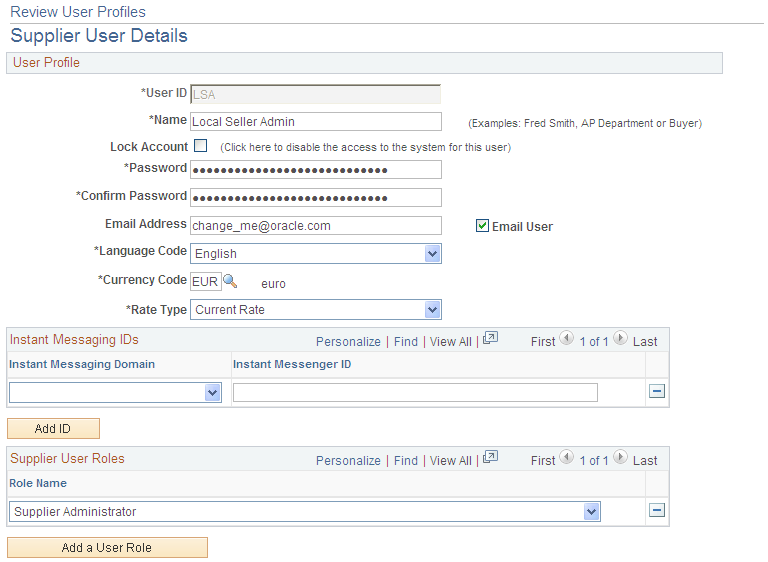Click Personalize in Supplier User Roles
Screen dimensions: 768x562
(x=348, y=461)
